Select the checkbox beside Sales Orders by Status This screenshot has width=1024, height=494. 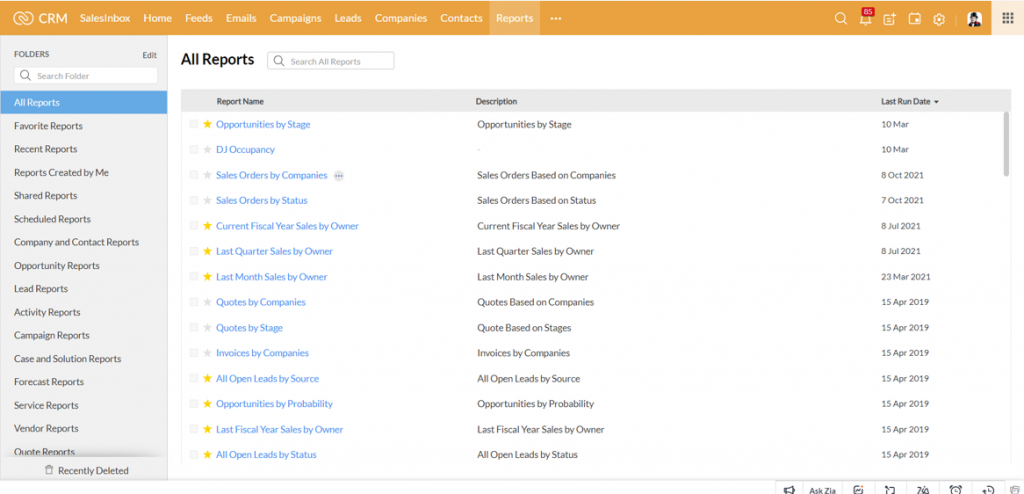click(x=194, y=201)
